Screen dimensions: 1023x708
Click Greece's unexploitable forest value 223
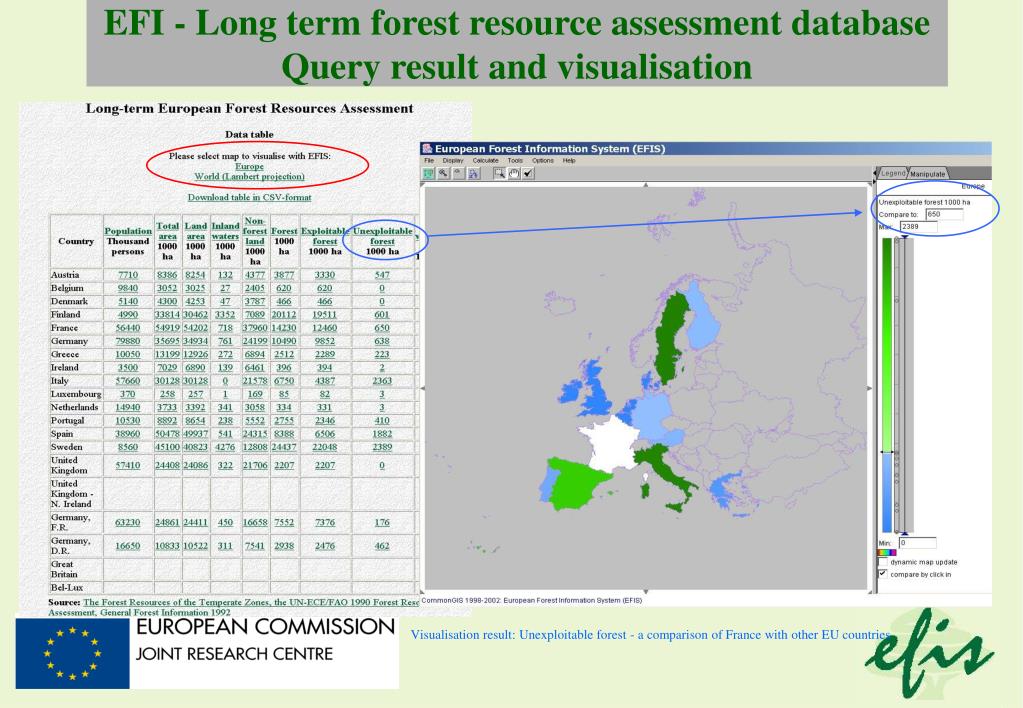click(x=382, y=354)
